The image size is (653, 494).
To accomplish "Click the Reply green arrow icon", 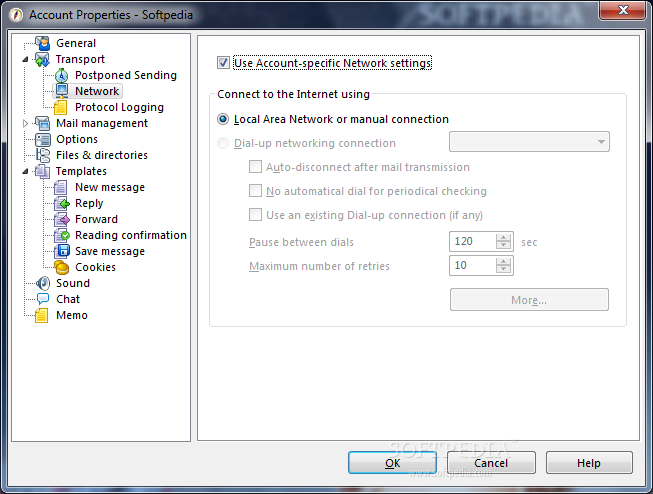I will [62, 203].
